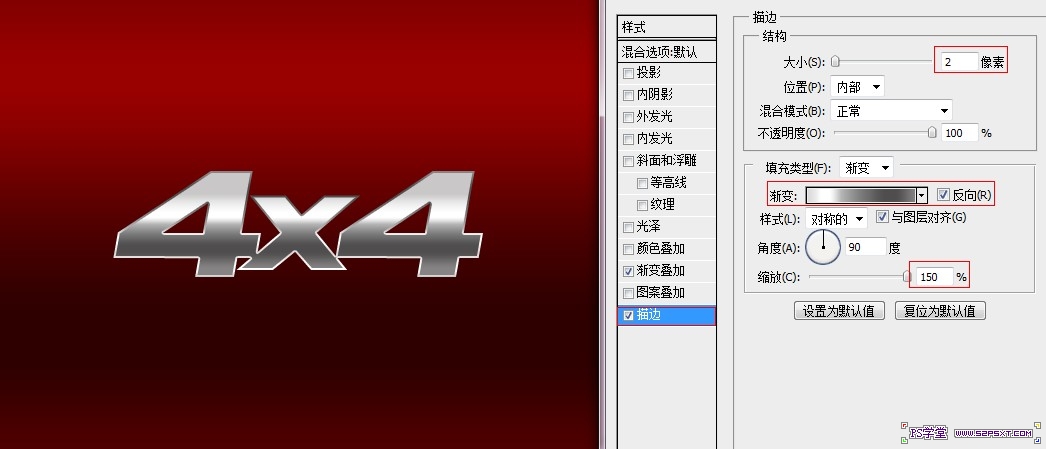
Task: Click the angle field showing 90
Action: (x=866, y=248)
